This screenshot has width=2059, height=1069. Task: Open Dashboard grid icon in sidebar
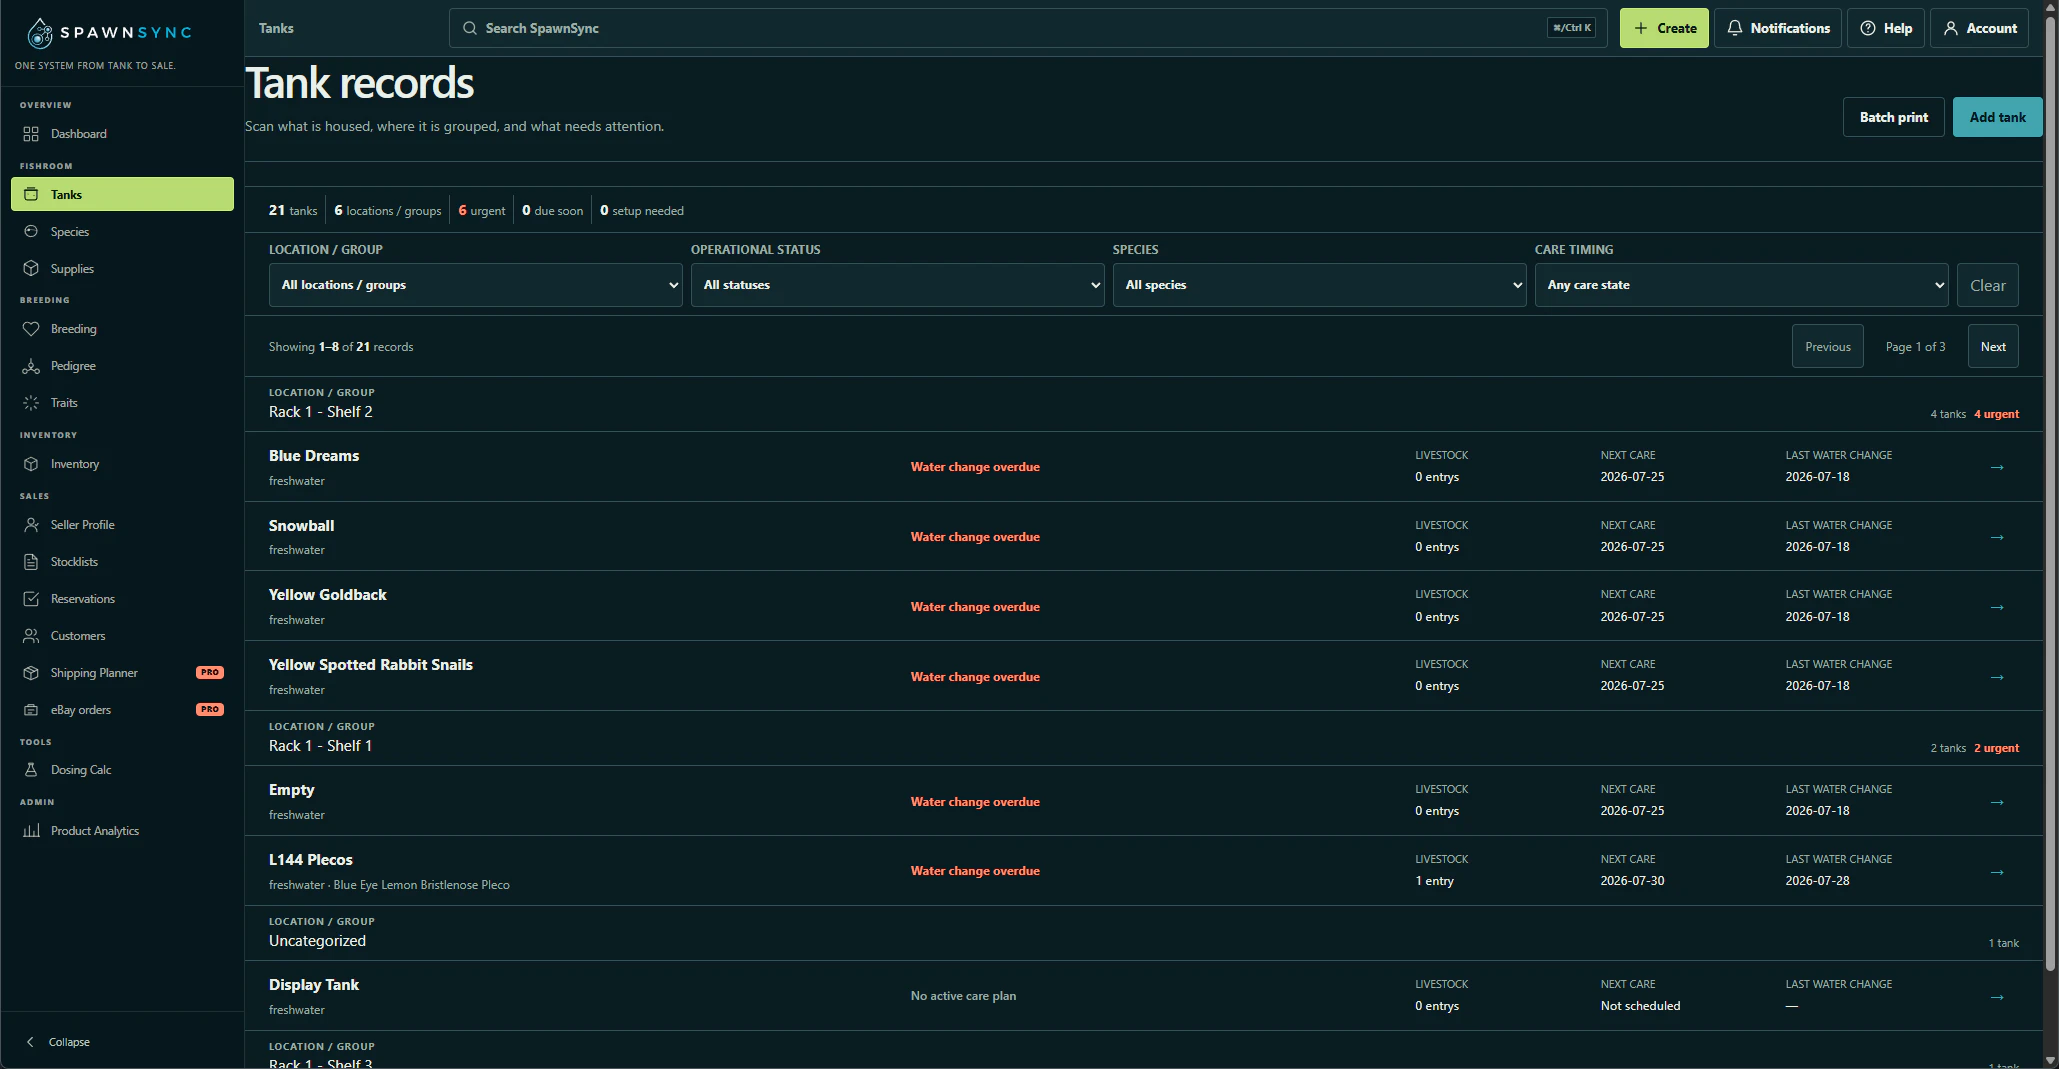click(31, 134)
